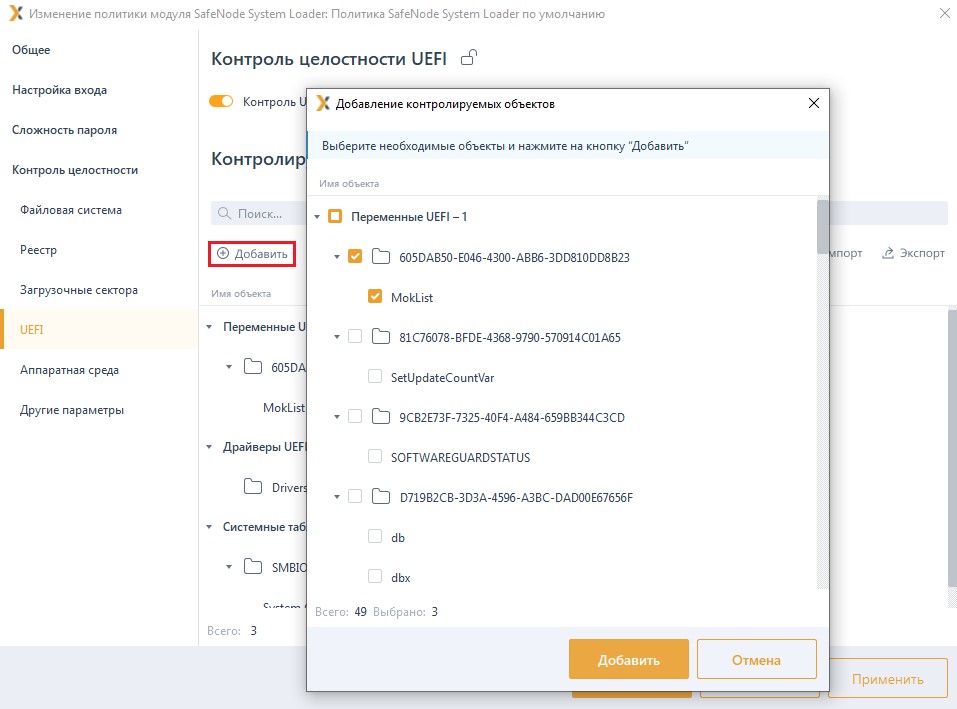The image size is (957, 709).
Task: Collapse Переменные UEFI – 1 node in dialog
Action: (x=317, y=217)
